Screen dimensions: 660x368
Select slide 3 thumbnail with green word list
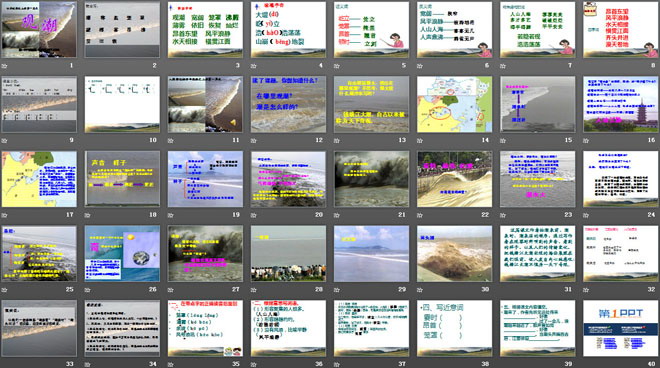click(x=205, y=29)
